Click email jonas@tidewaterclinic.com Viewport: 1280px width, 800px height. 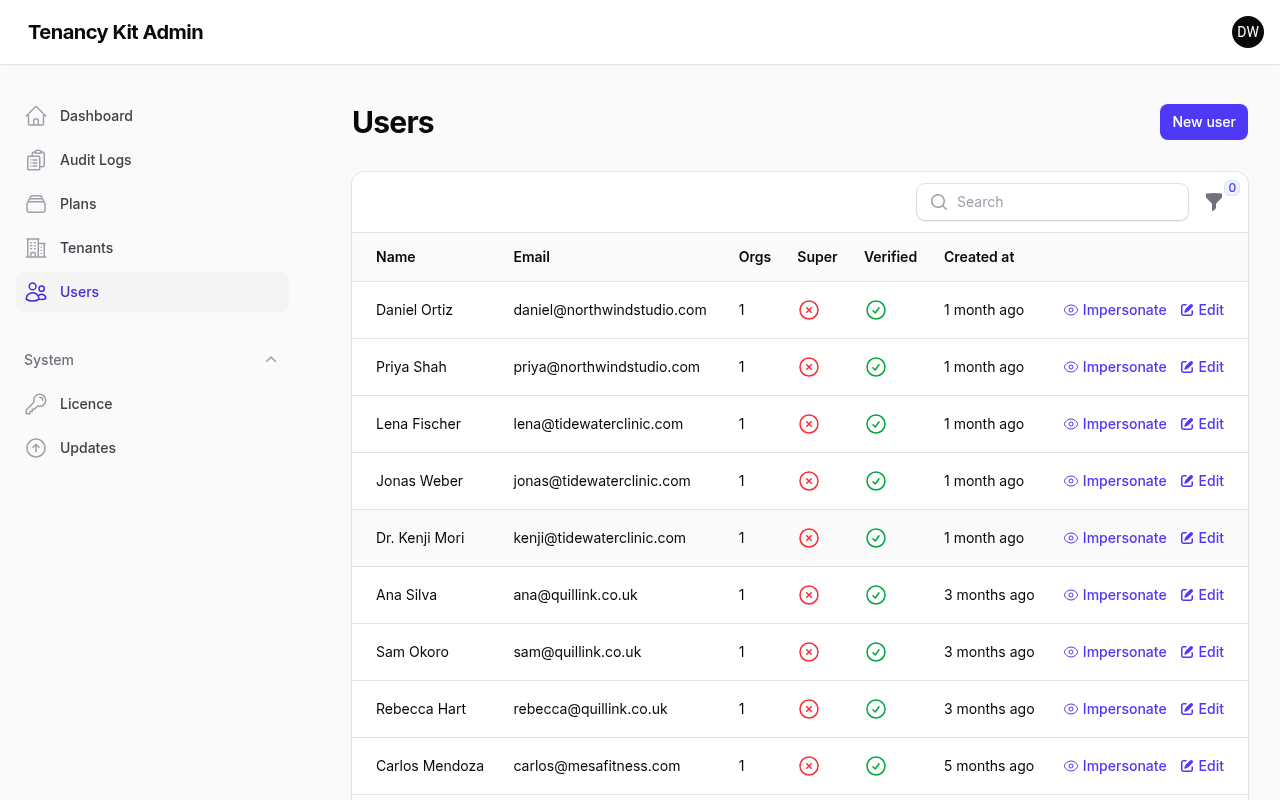pyautogui.click(x=602, y=481)
